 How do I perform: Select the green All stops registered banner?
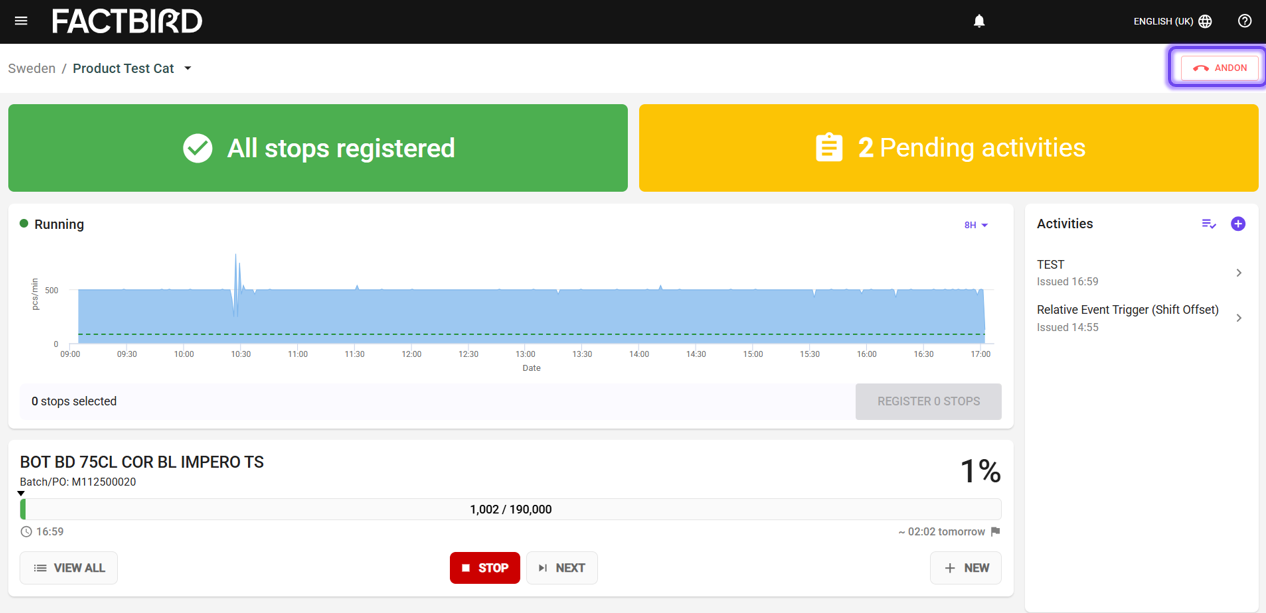(318, 147)
